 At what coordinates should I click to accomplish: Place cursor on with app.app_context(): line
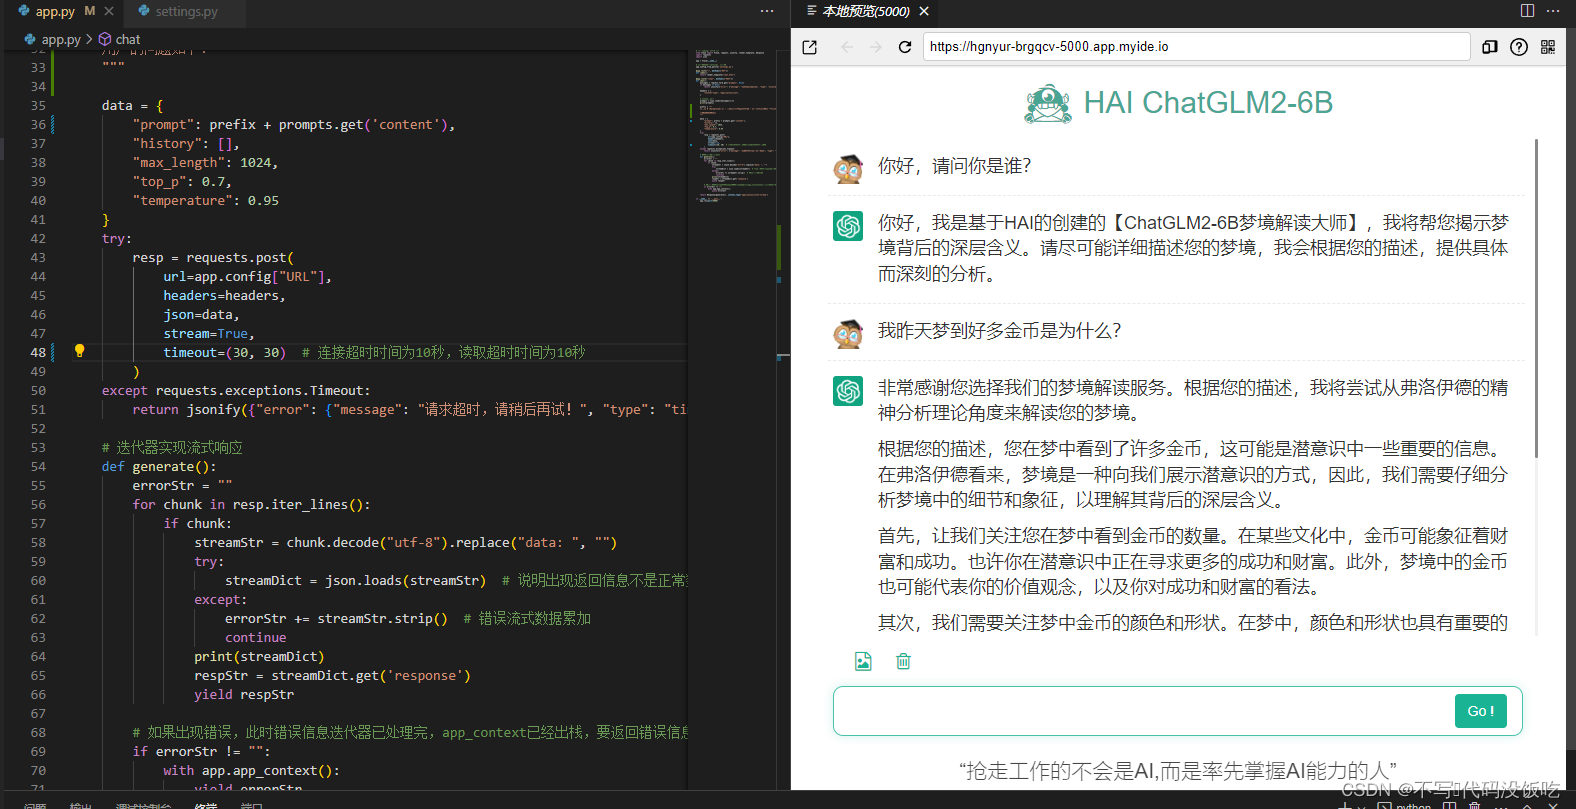point(251,770)
